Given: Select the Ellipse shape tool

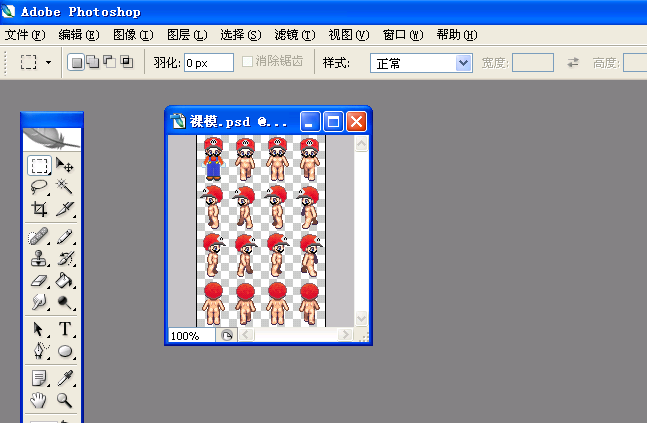Looking at the screenshot, I should pos(64,351).
